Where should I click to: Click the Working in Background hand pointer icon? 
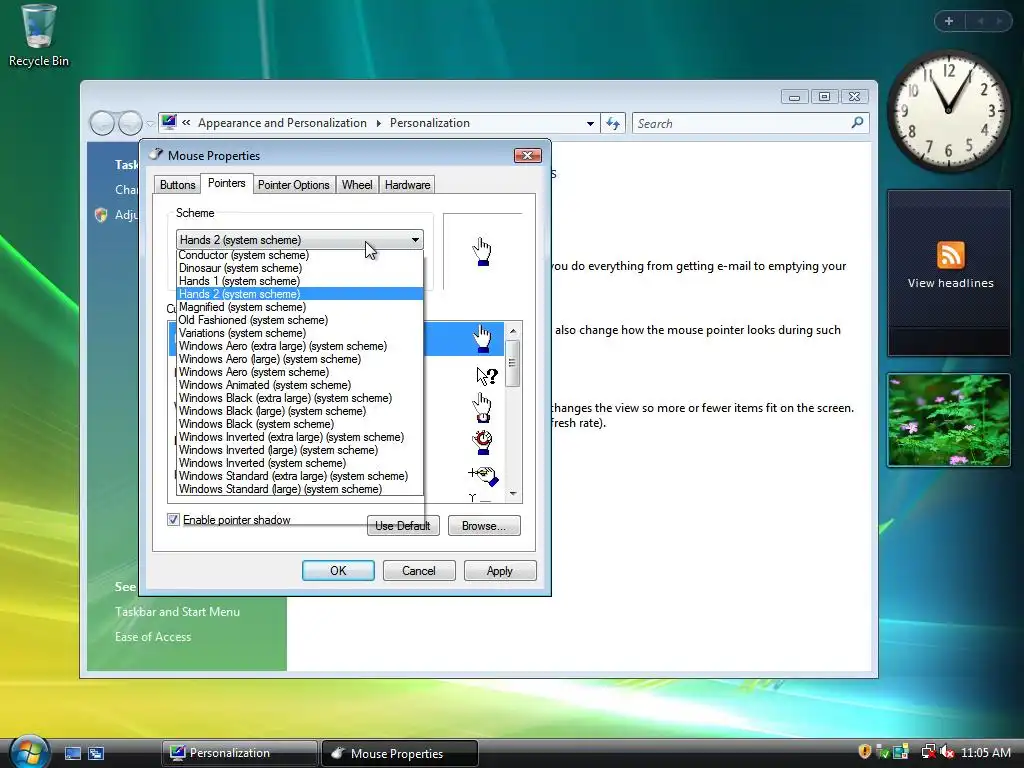coord(482,408)
